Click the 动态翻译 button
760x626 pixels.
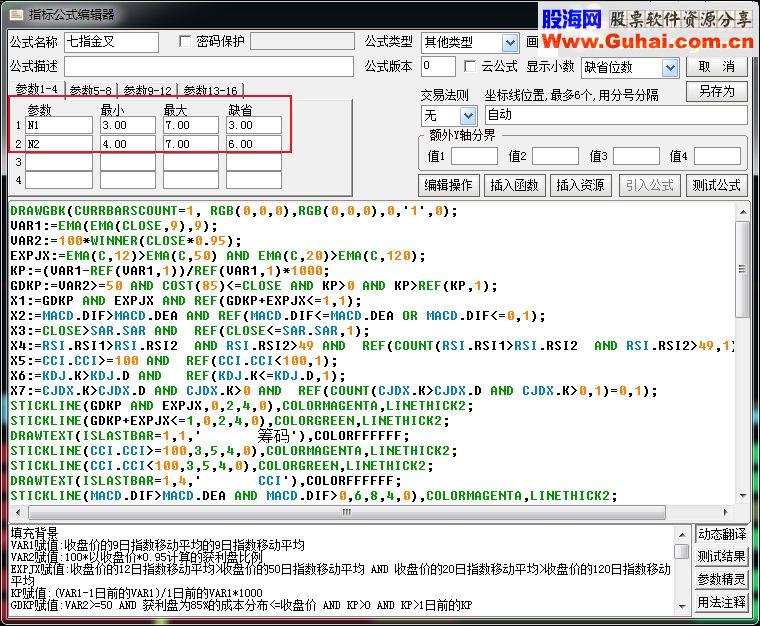[721, 534]
